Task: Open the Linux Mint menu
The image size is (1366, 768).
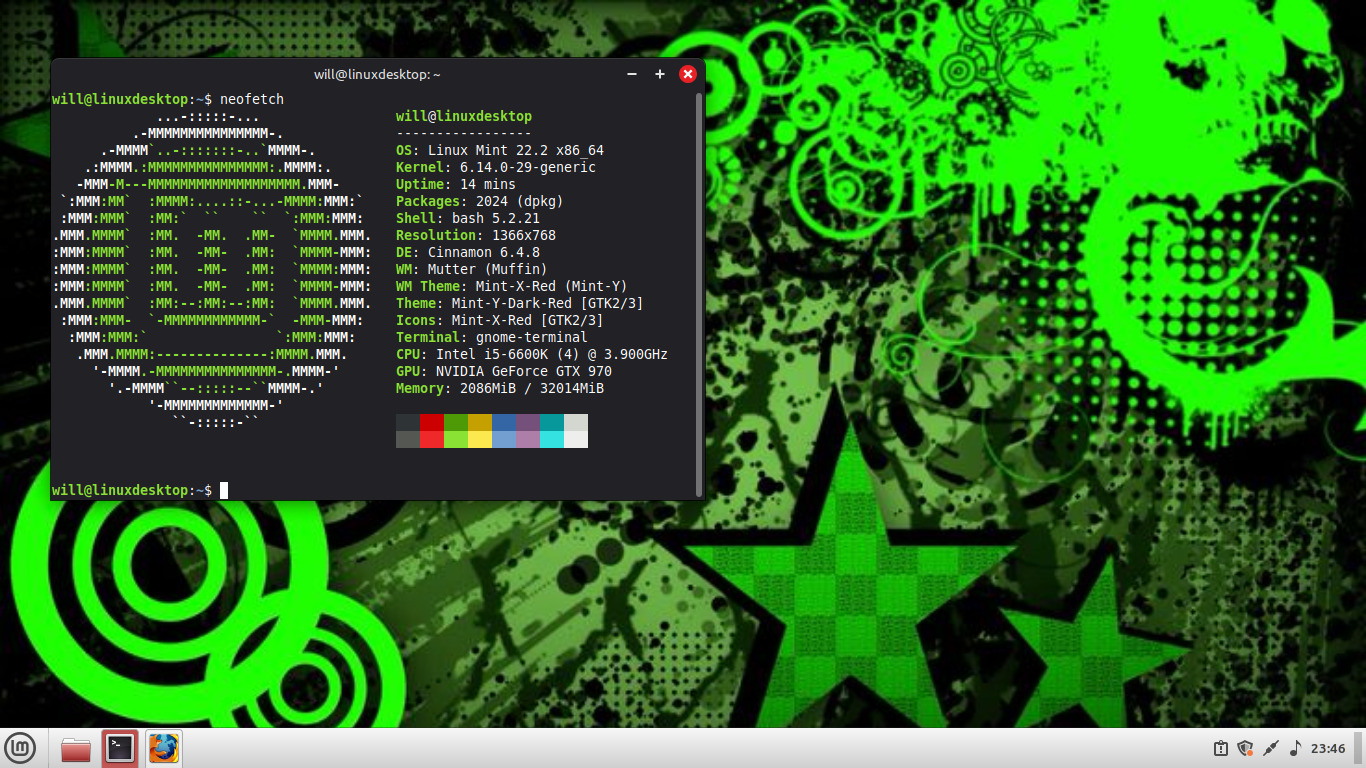Action: (x=21, y=748)
